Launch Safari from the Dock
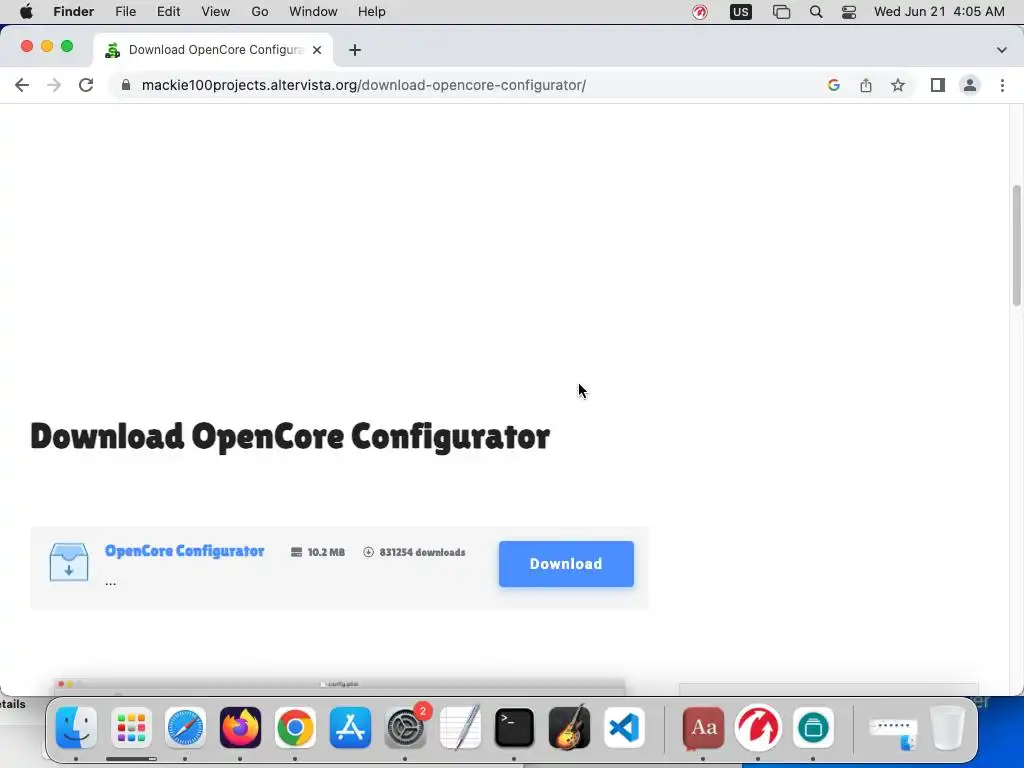 tap(185, 728)
